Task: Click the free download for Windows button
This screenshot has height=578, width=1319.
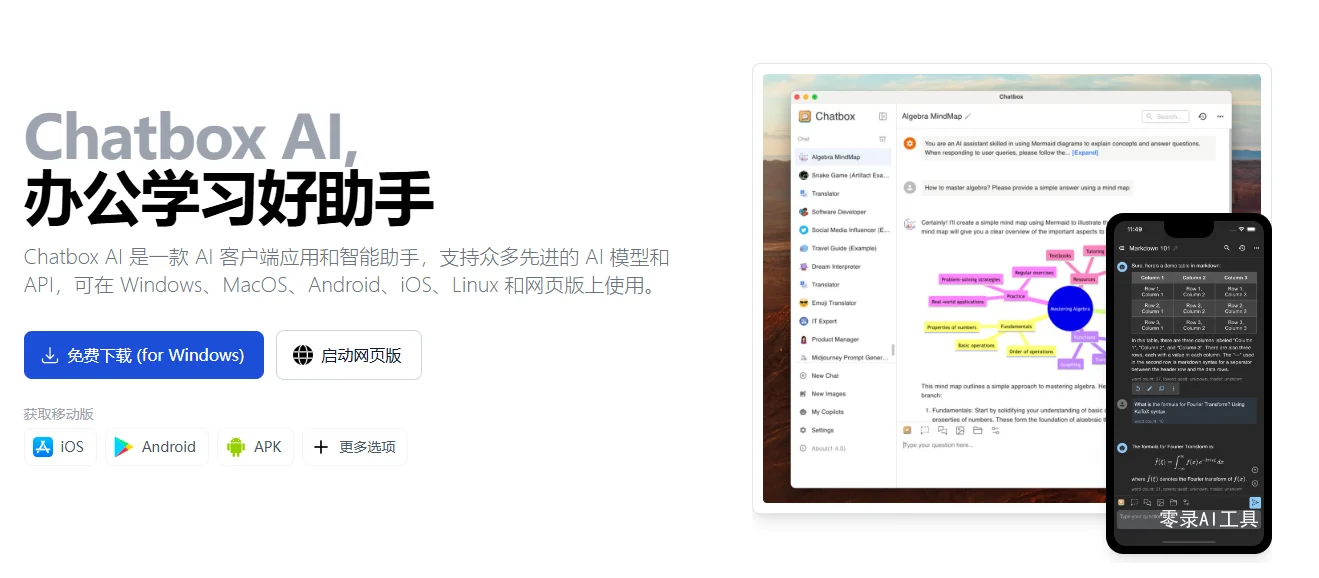Action: tap(144, 355)
